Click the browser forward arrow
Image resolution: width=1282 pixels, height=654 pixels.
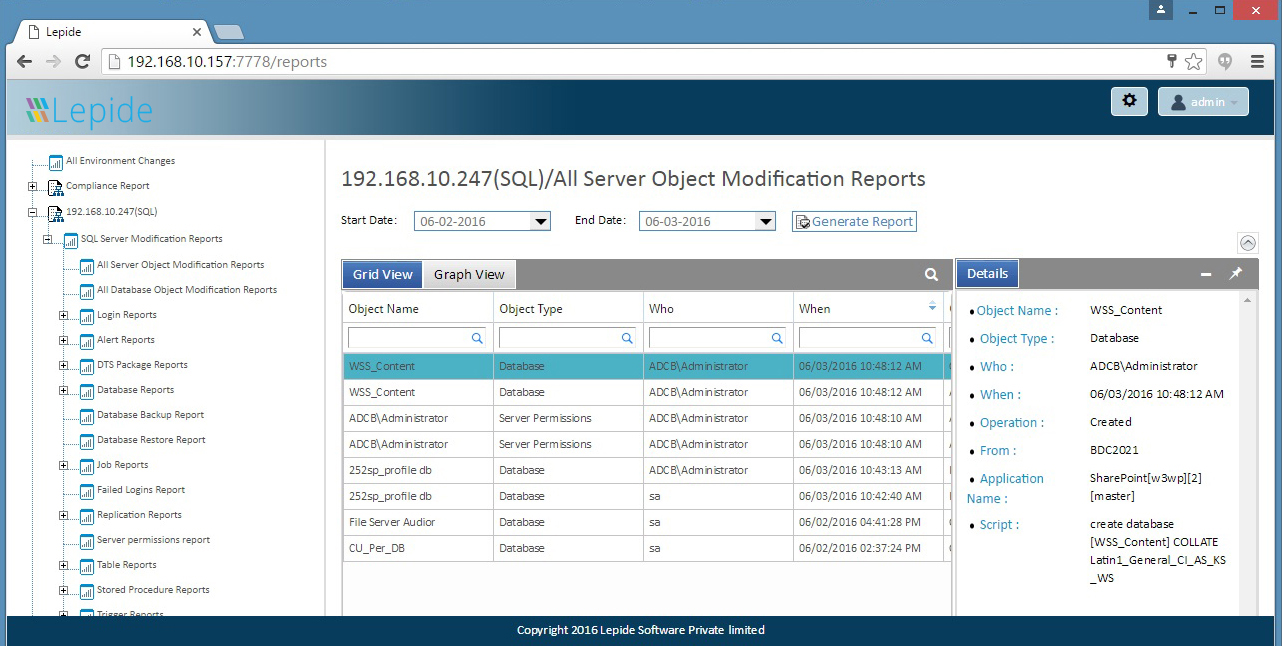[x=53, y=62]
